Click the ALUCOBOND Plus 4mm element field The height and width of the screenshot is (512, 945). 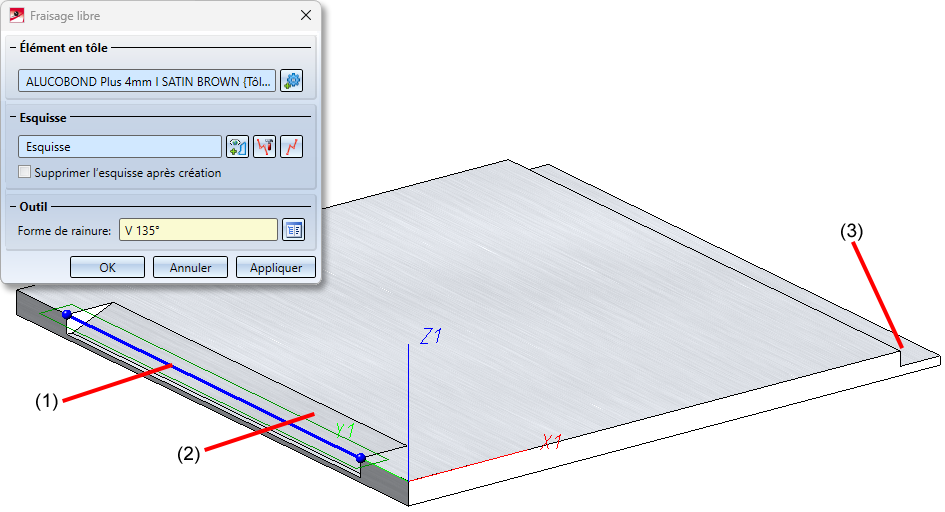(147, 81)
